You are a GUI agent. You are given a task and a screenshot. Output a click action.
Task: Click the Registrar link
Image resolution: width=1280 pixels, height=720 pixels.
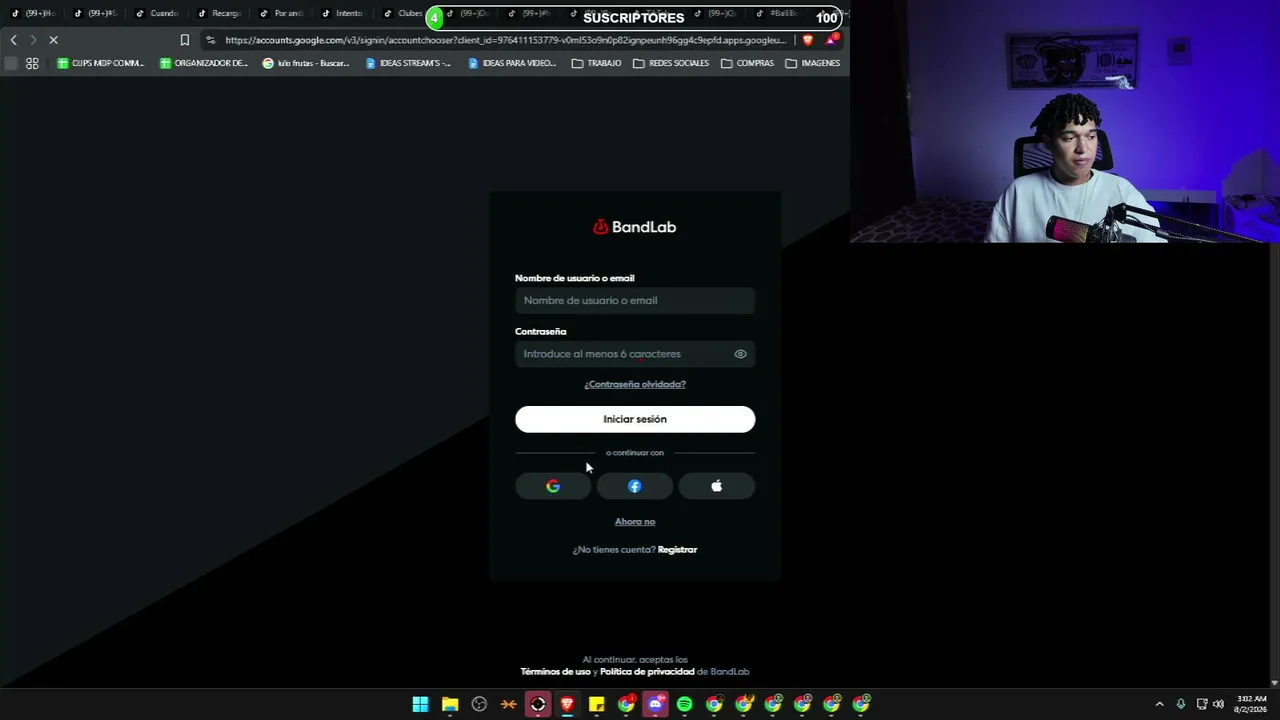[677, 550]
